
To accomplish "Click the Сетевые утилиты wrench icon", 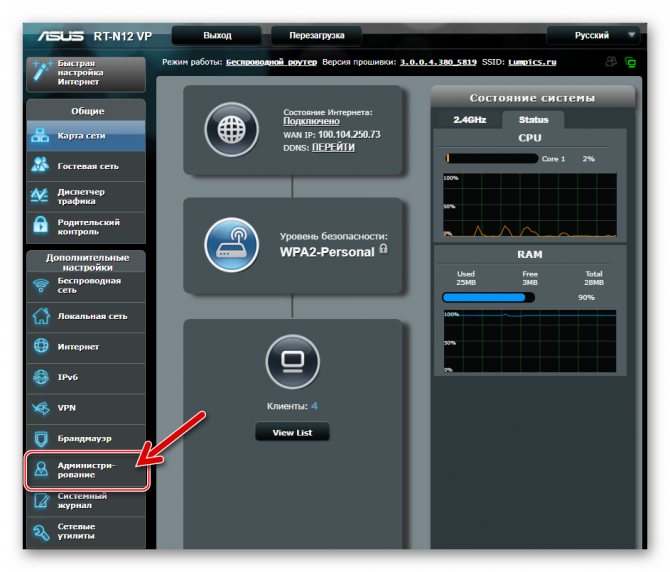I will [x=41, y=532].
